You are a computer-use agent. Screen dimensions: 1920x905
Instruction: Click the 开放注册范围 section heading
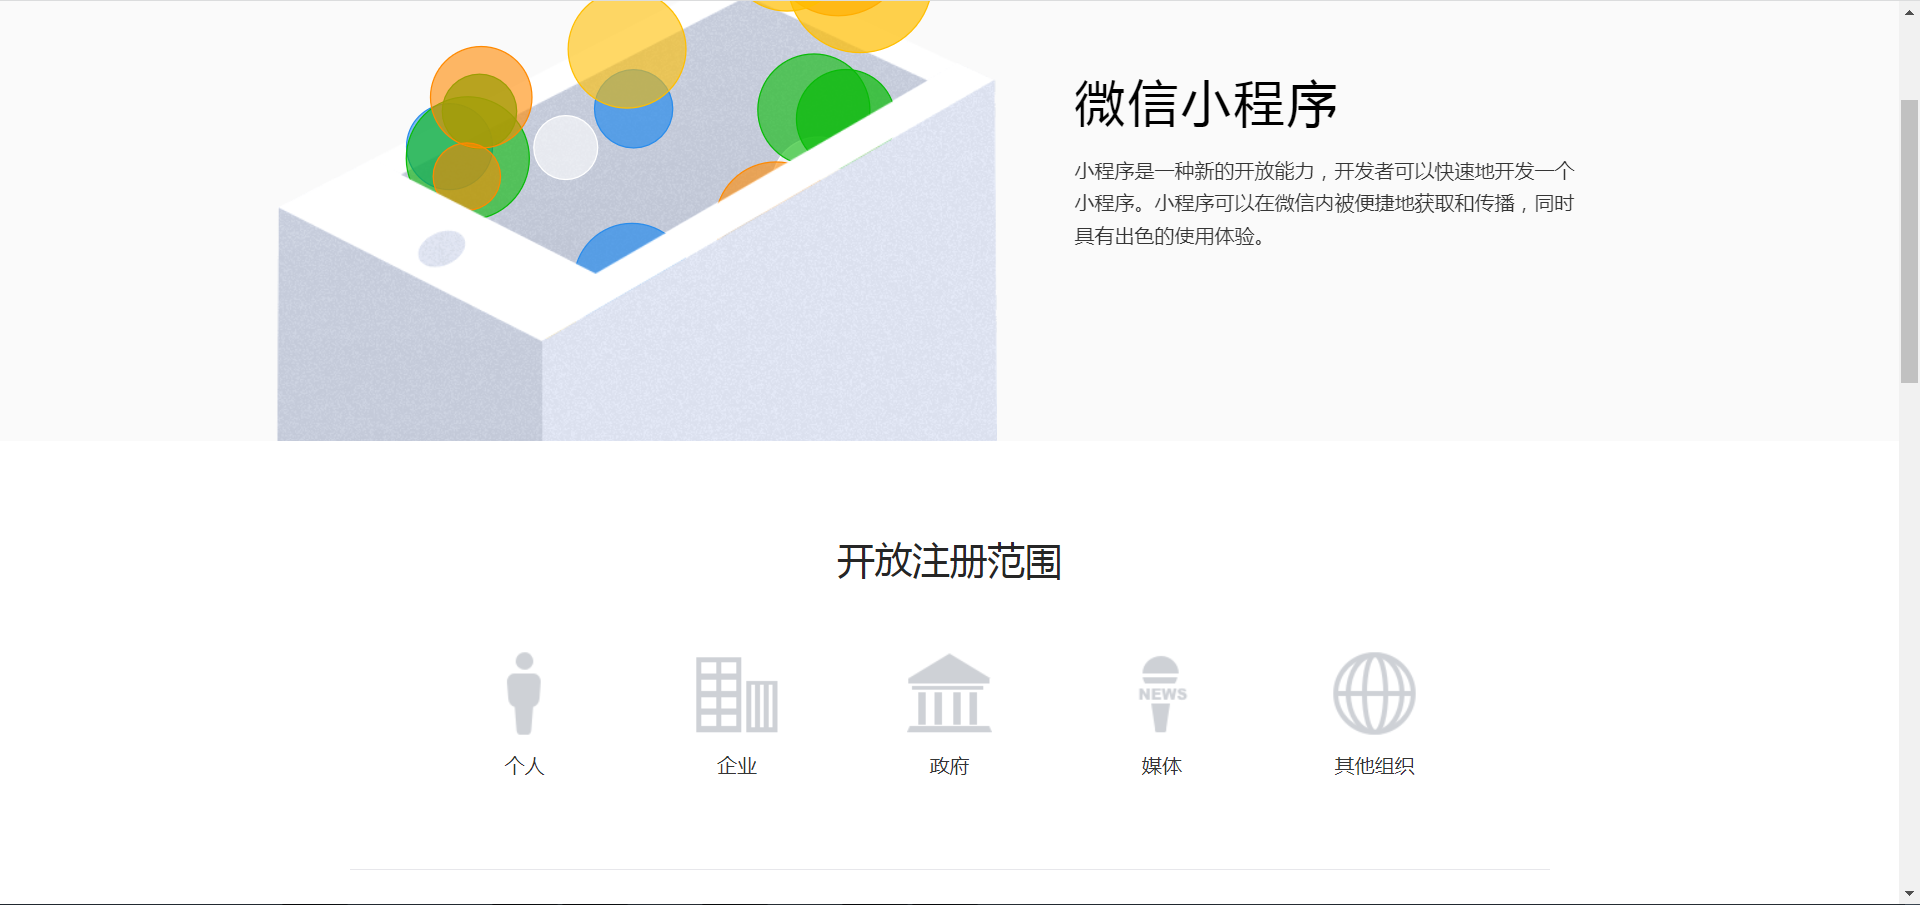pos(949,561)
